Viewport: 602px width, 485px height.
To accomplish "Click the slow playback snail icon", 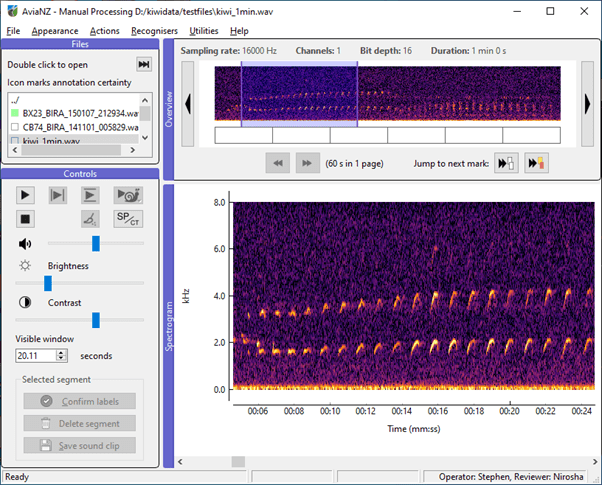I will coord(128,195).
